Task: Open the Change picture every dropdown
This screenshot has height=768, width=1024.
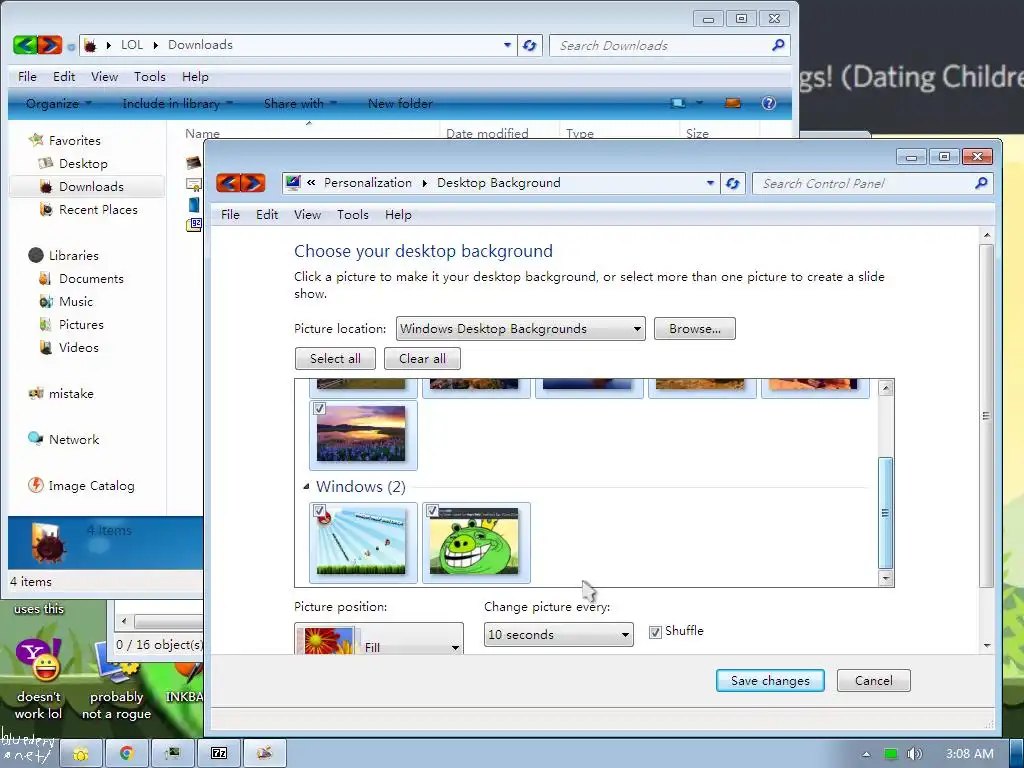Action: (x=558, y=635)
